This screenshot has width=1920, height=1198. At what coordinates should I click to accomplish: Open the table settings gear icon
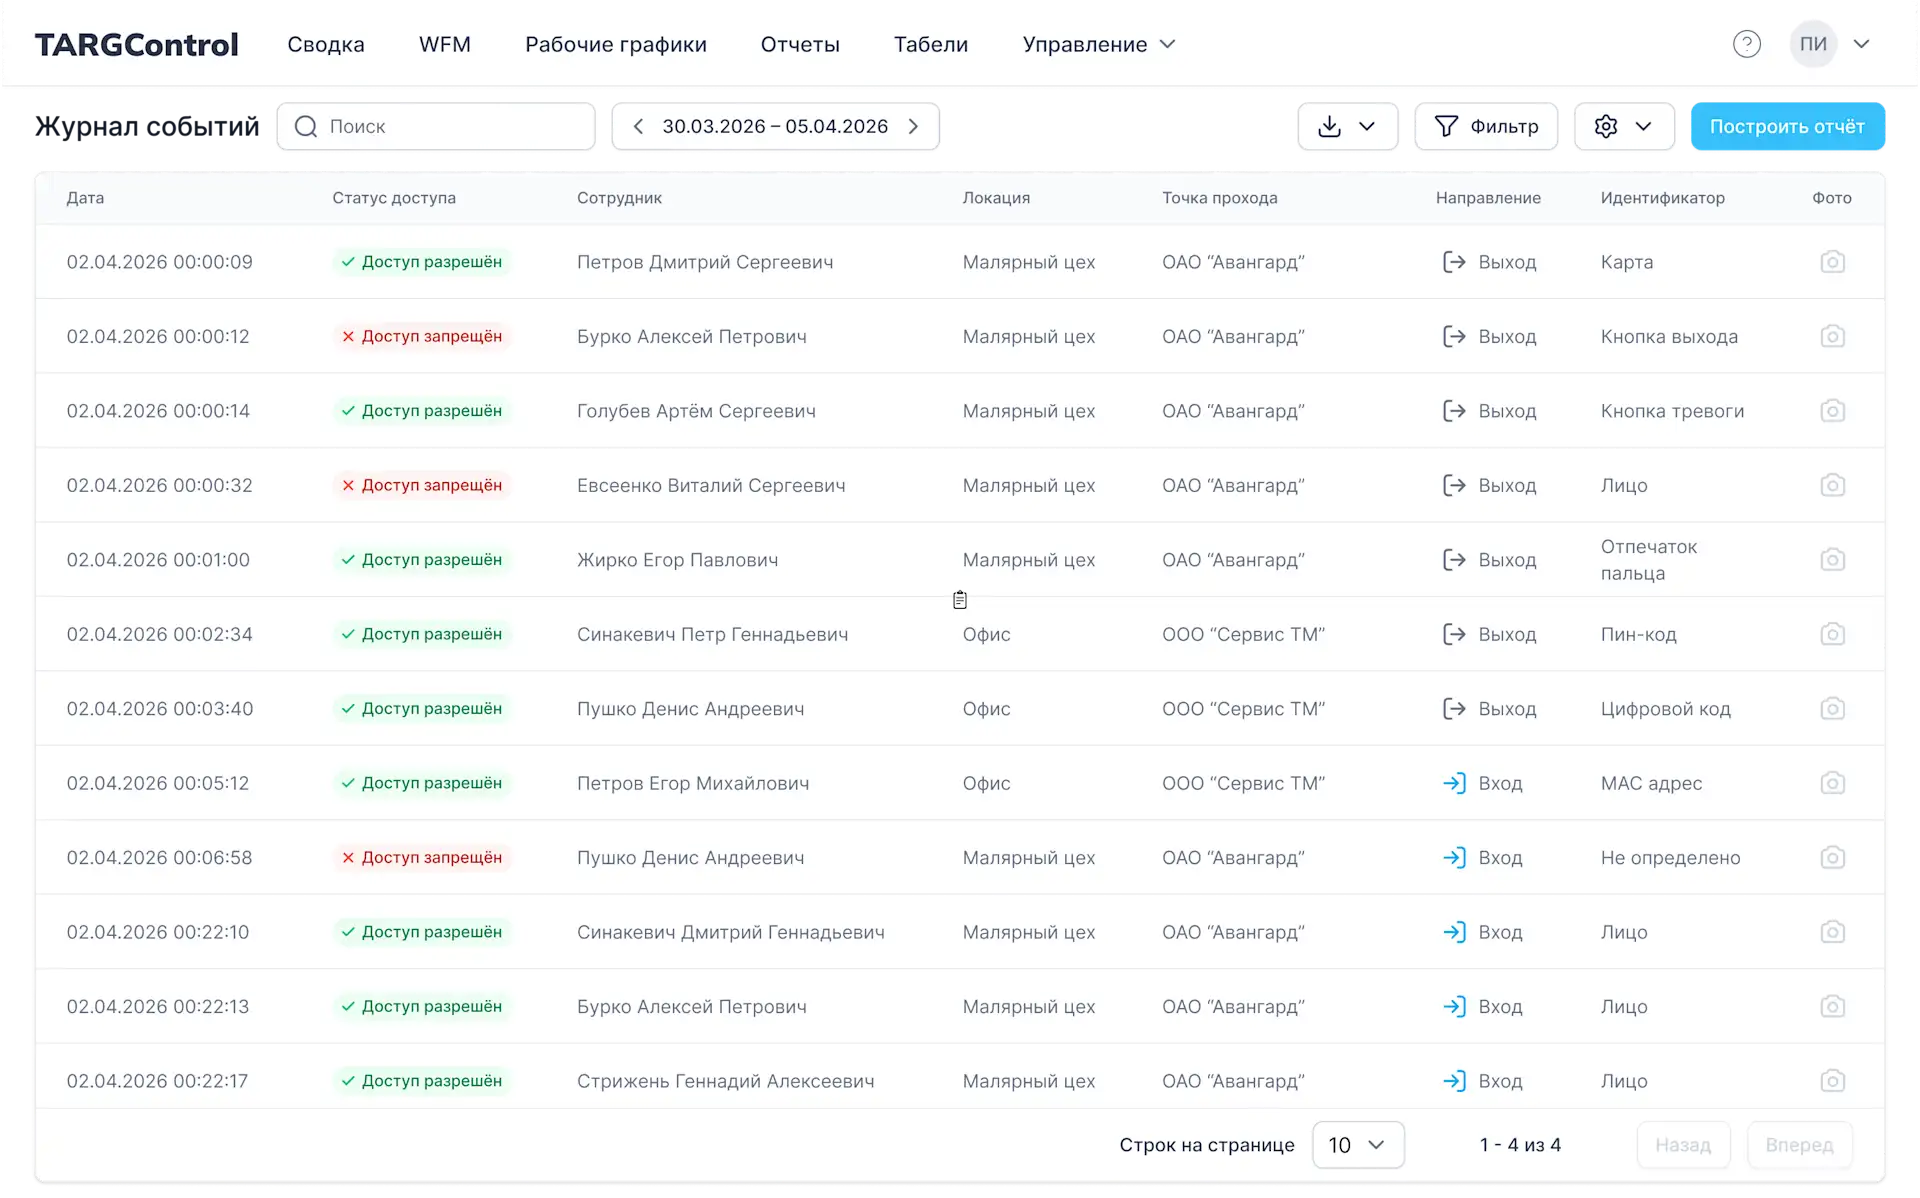pos(1606,126)
